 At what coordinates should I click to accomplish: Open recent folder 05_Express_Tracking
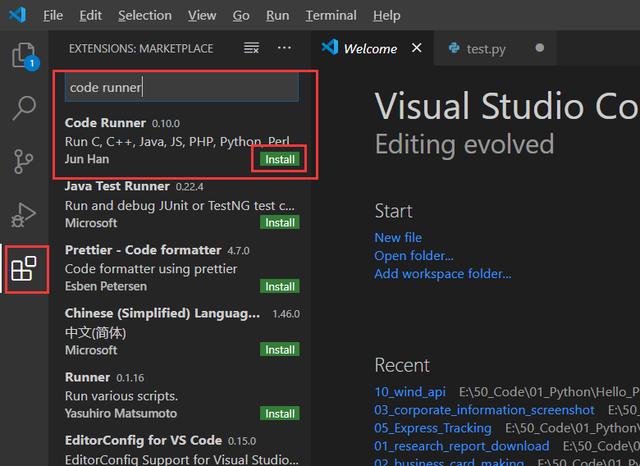click(433, 428)
